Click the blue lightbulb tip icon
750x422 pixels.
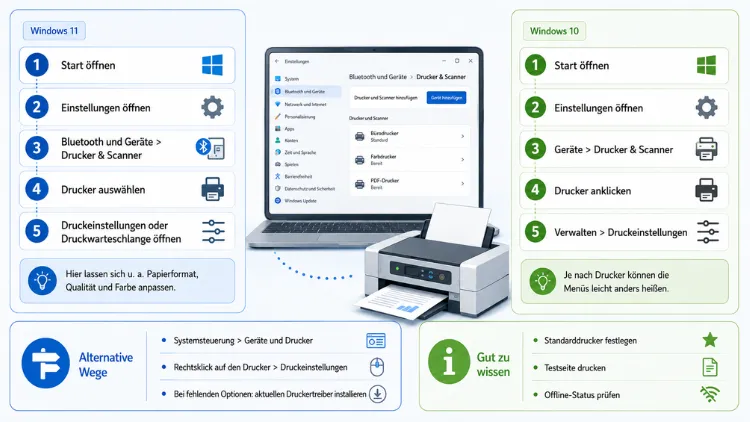click(43, 280)
